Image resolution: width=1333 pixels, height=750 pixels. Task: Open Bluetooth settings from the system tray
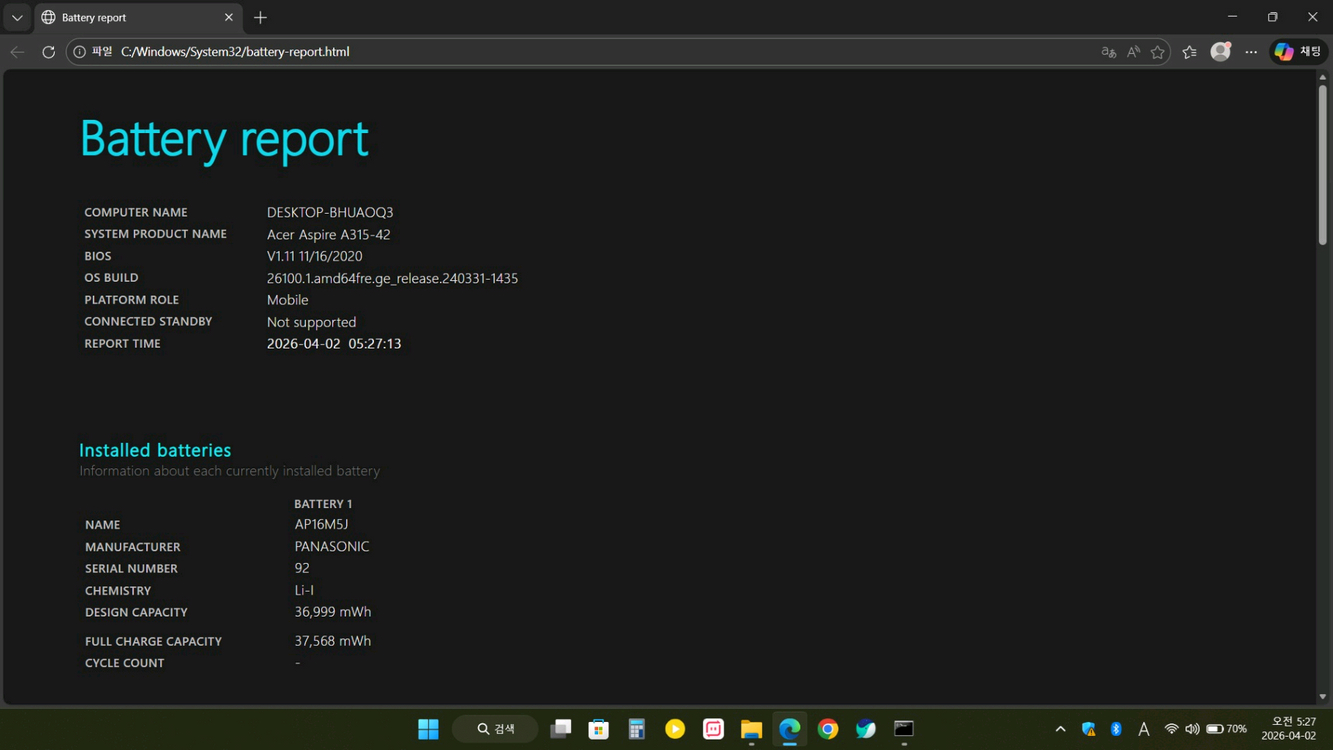[x=1114, y=729]
